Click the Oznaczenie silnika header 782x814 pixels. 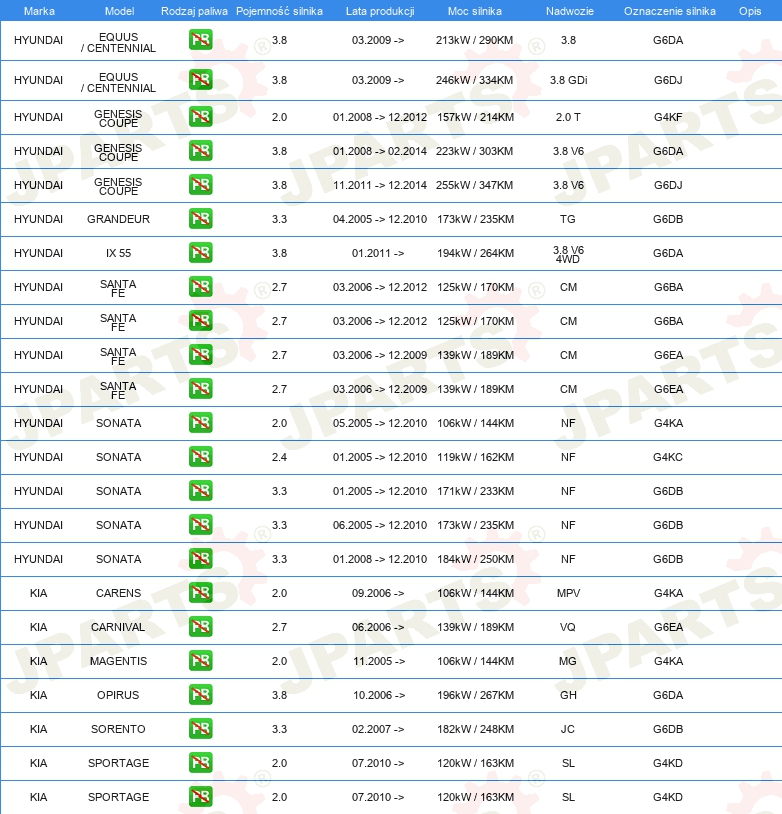point(669,11)
